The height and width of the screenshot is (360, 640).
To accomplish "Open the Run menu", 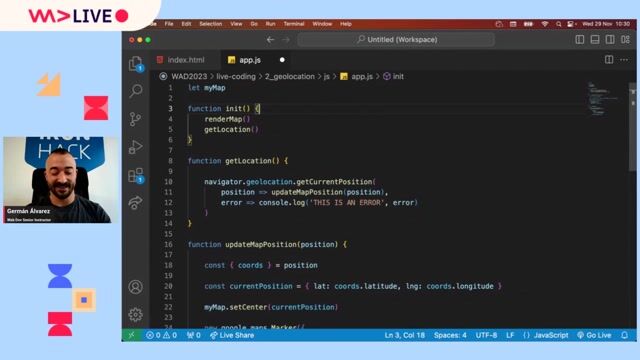I will pos(270,24).
